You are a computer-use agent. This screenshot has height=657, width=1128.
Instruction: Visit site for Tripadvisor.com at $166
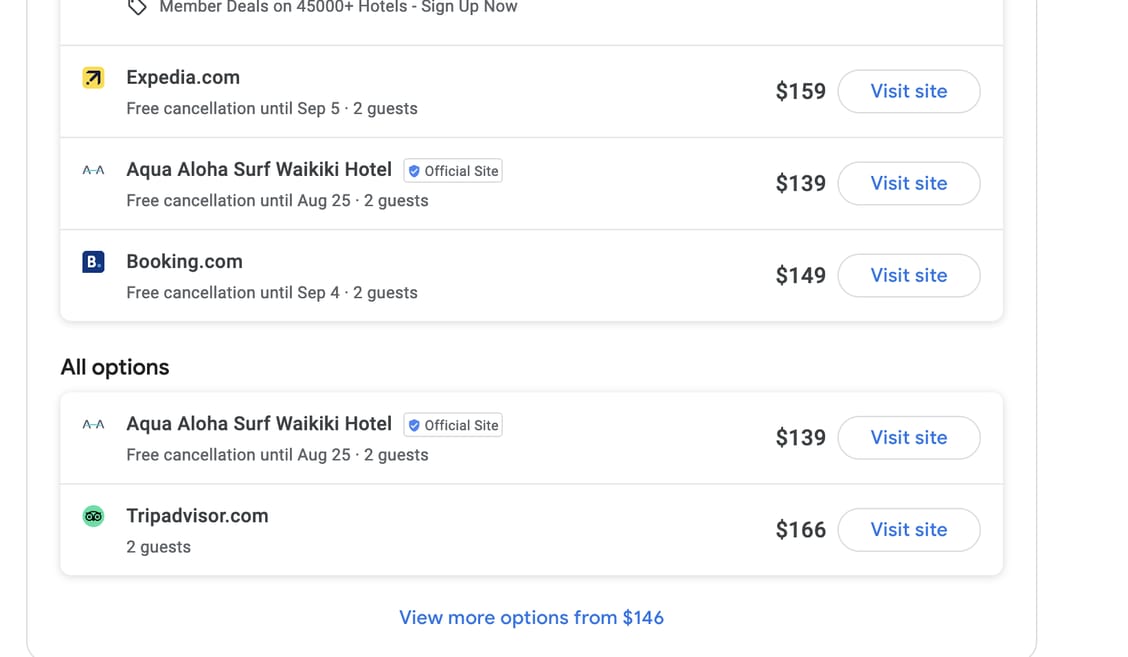908,529
